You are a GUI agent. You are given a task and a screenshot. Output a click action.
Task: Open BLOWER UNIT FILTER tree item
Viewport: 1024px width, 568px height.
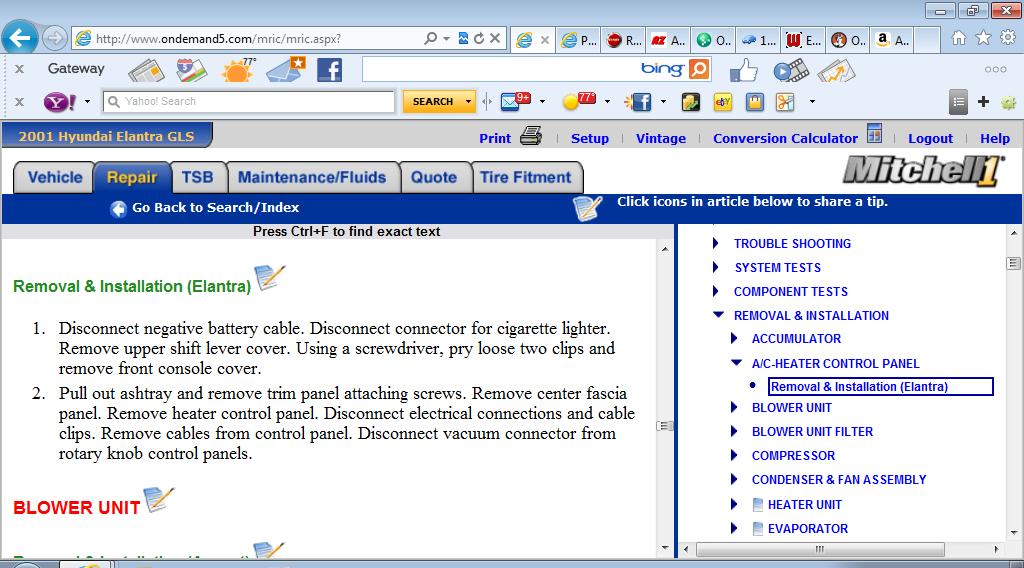tap(812, 432)
